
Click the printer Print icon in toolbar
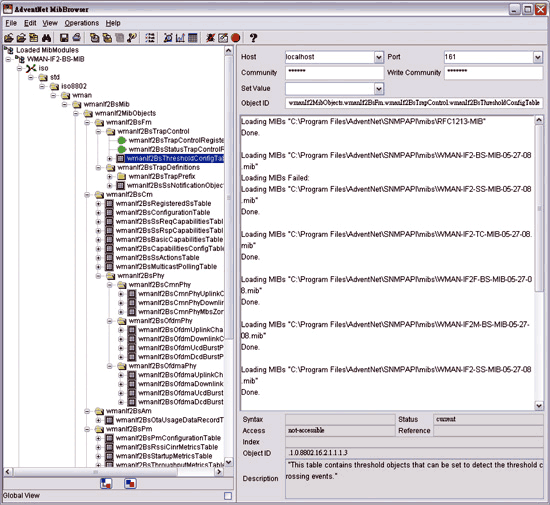click(76, 38)
